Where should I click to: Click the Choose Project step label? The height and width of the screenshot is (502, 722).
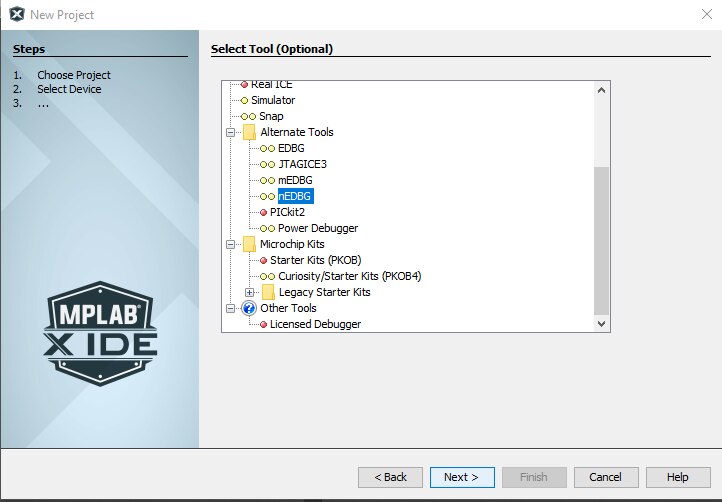pos(74,75)
